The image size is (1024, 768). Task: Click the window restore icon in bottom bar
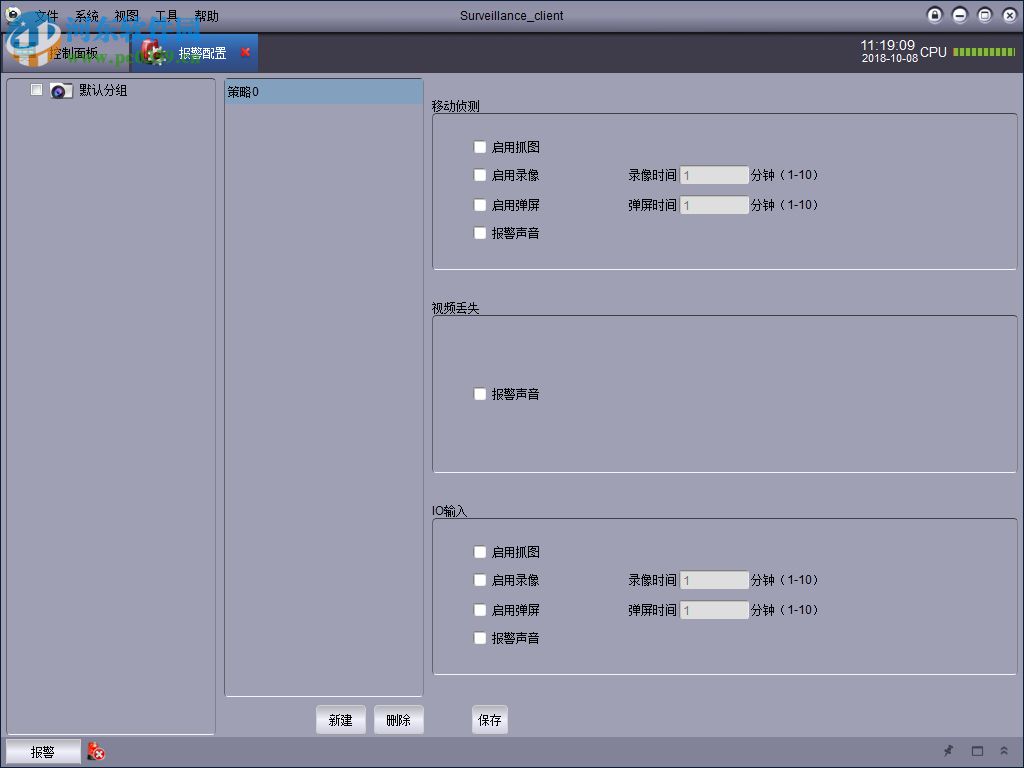pyautogui.click(x=977, y=751)
